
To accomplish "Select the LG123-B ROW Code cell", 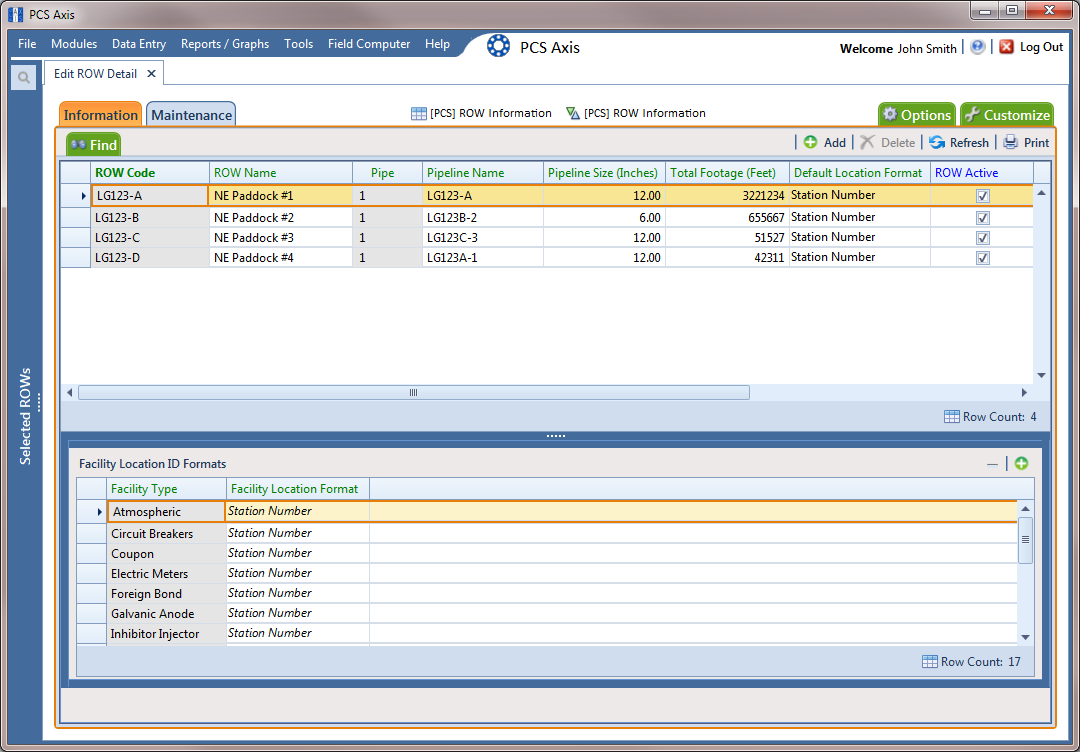I will pyautogui.click(x=149, y=218).
